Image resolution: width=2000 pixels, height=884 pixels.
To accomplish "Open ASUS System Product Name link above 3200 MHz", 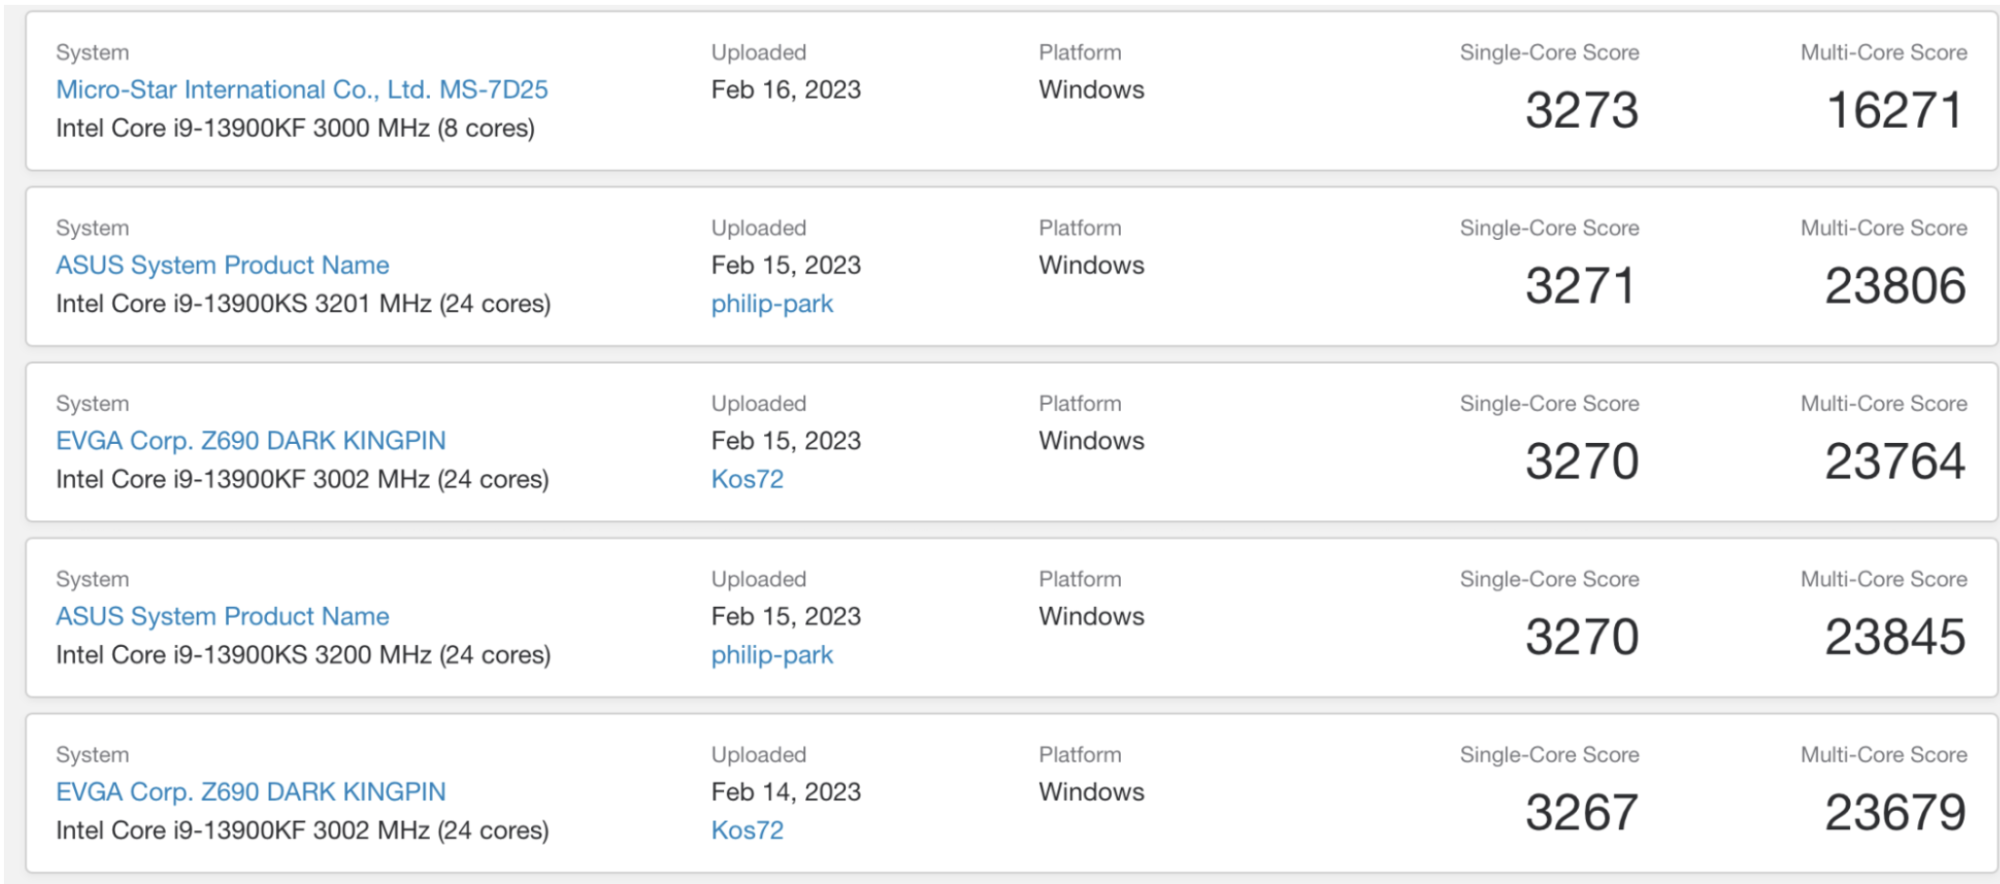I will coord(222,616).
